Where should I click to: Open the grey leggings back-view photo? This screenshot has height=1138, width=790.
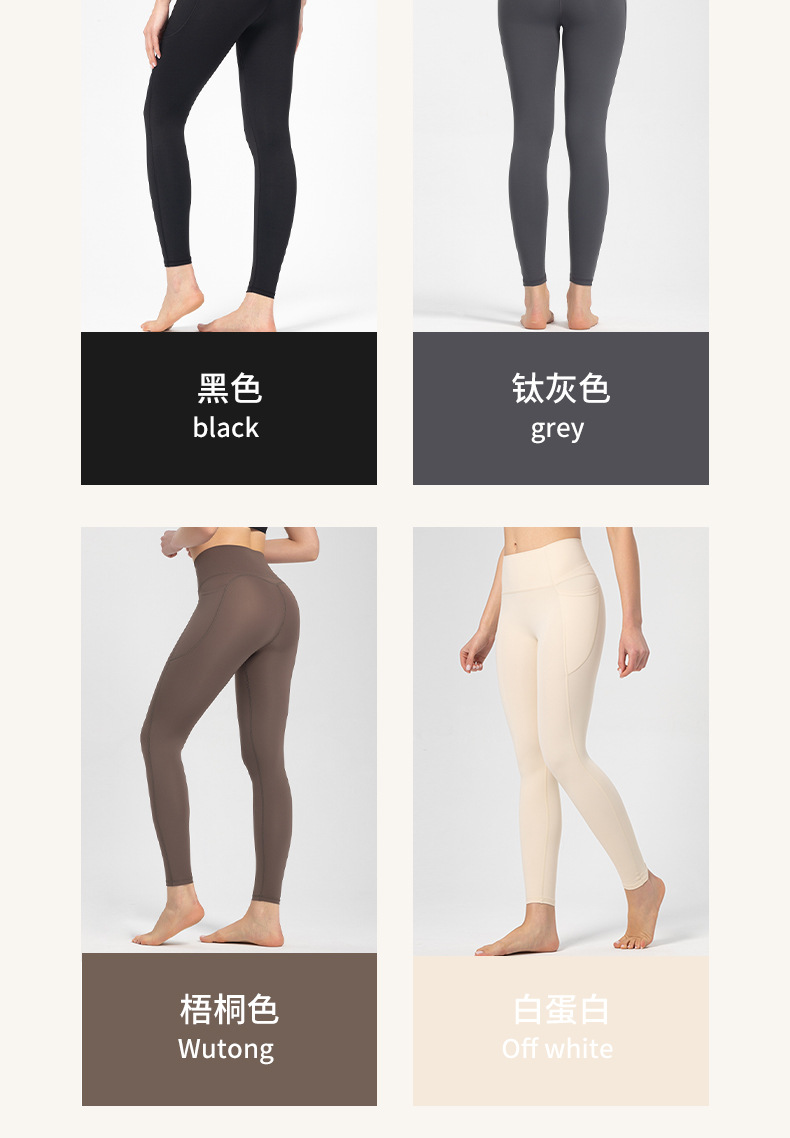[561, 165]
